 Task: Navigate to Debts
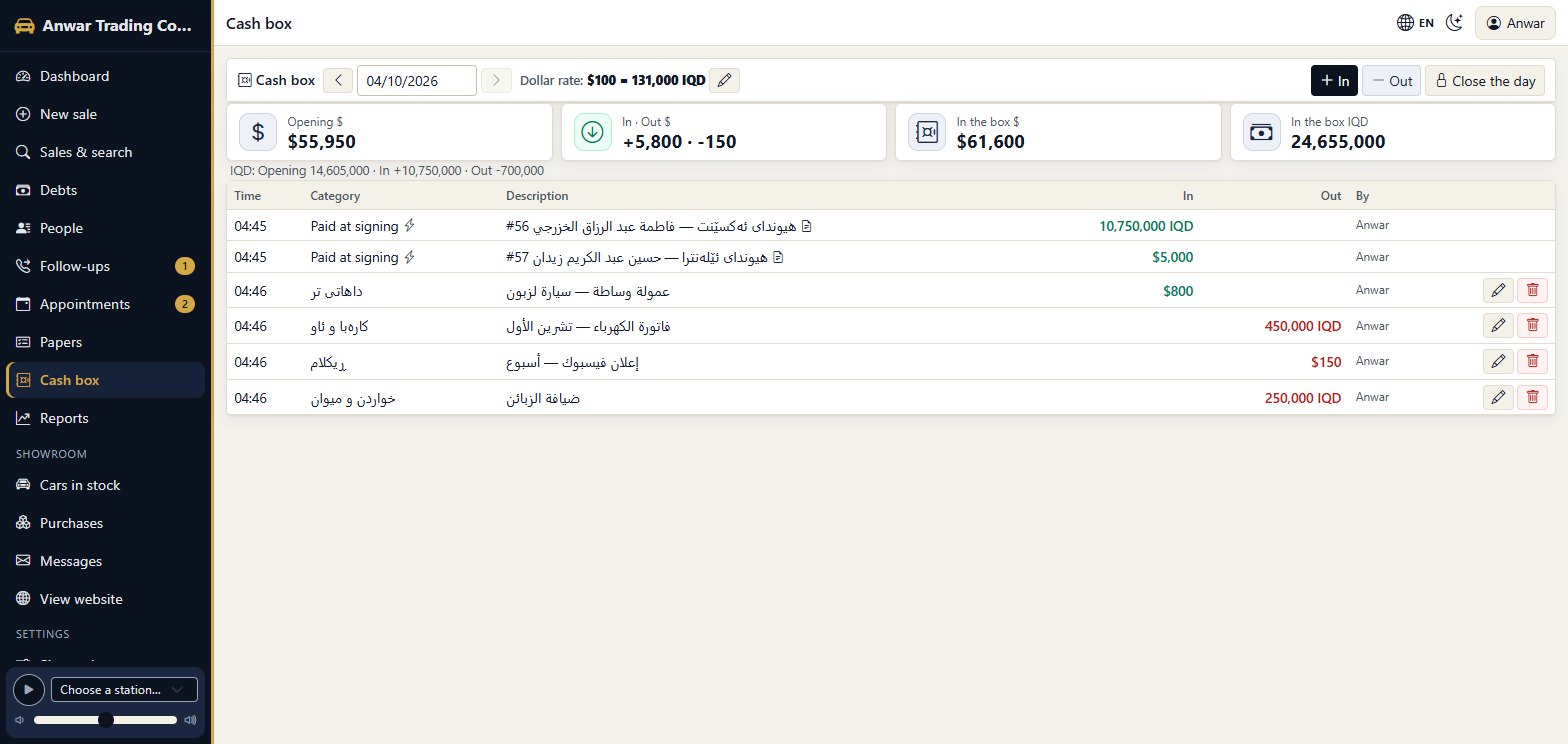[106, 190]
